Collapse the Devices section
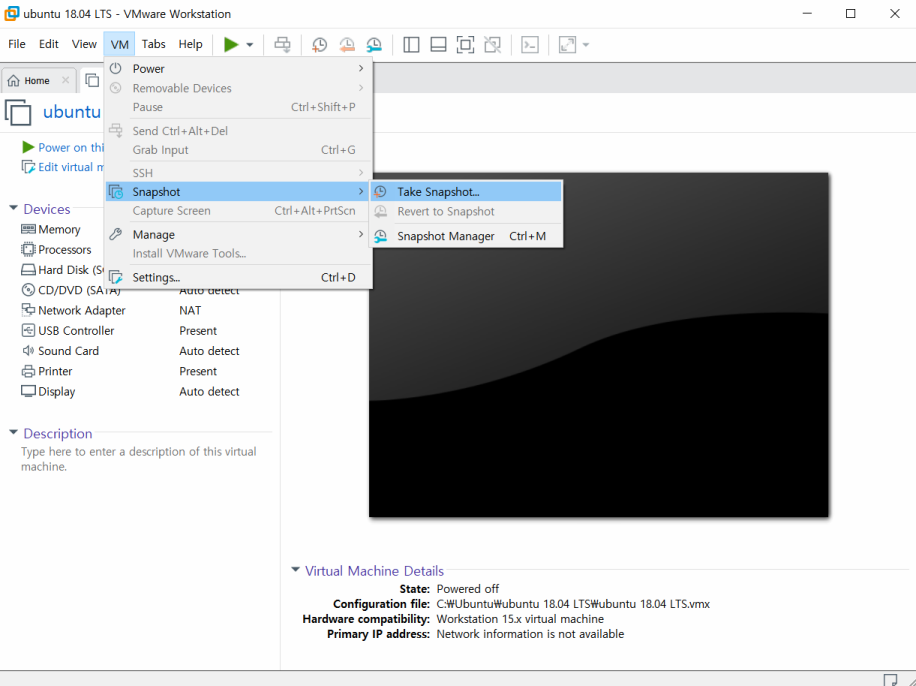Viewport: 916px width, 686px height. pos(13,208)
